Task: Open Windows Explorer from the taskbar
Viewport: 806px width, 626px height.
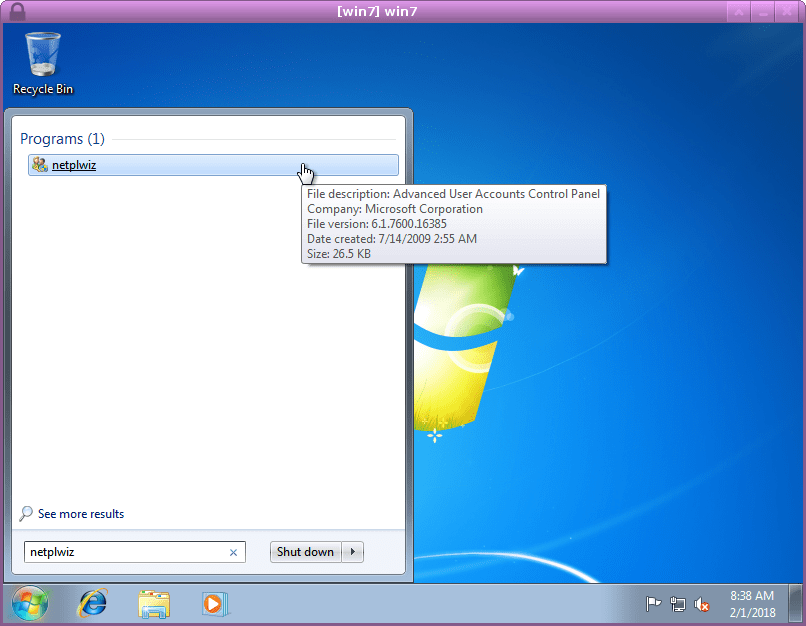Action: coord(154,604)
